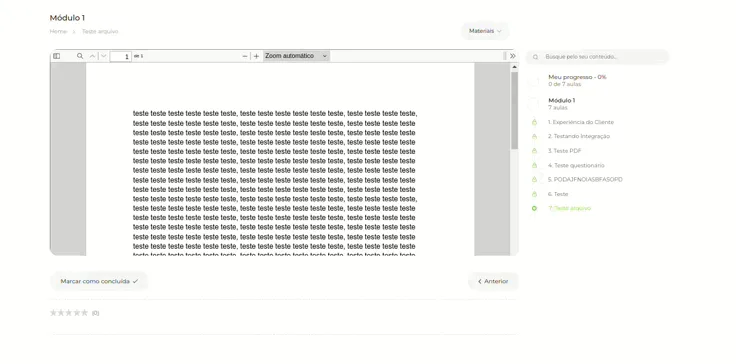Click the Home breadcrumb link
Viewport: 736px width, 364px height.
click(x=58, y=31)
